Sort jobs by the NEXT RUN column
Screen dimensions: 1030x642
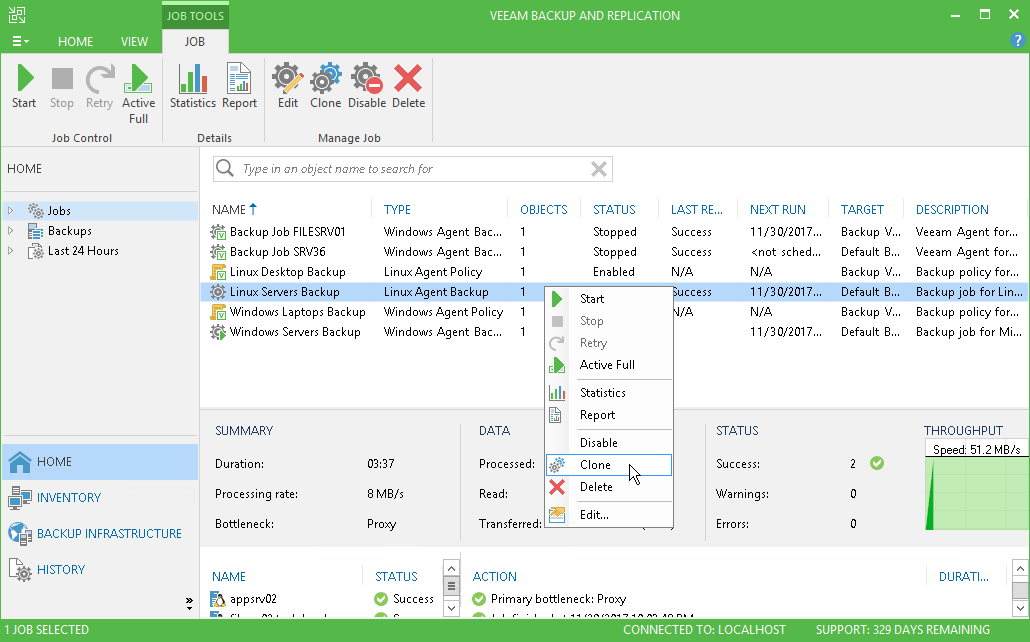[x=778, y=210]
